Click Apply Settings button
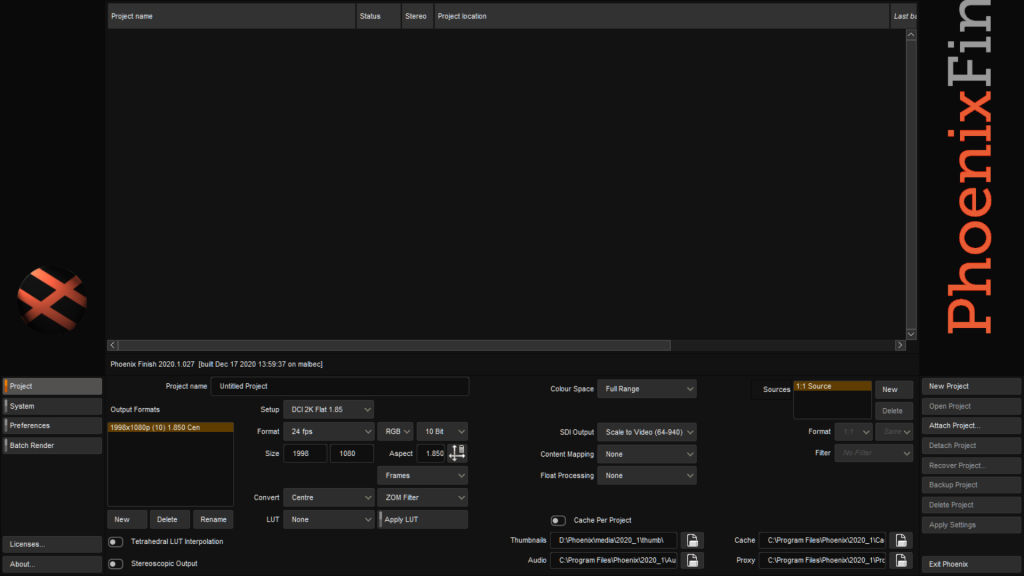 (x=971, y=525)
